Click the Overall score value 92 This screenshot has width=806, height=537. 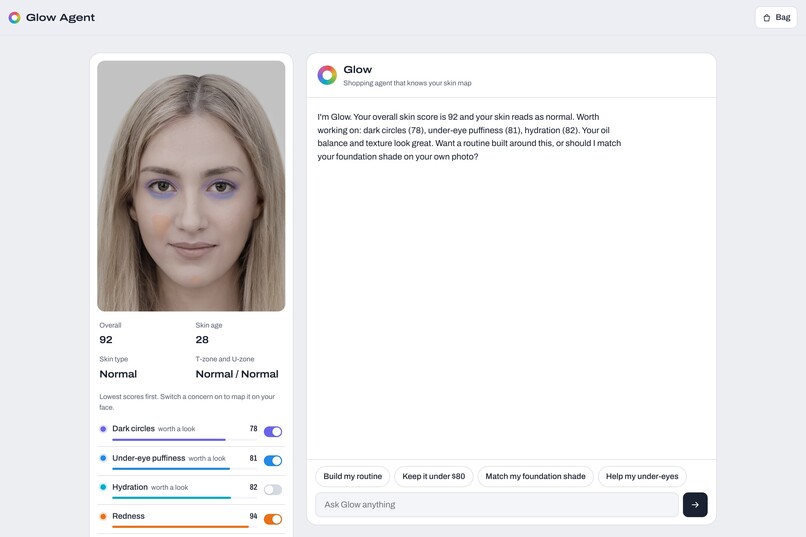(x=106, y=340)
